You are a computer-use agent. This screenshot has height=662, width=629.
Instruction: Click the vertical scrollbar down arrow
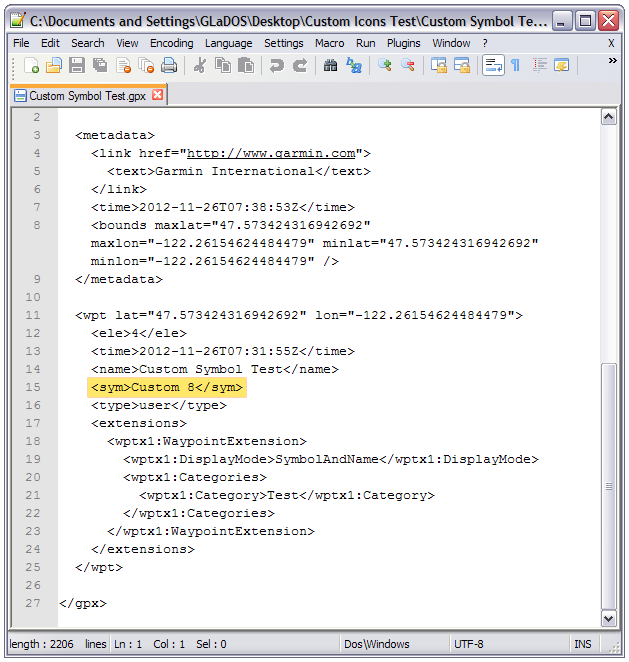608,619
